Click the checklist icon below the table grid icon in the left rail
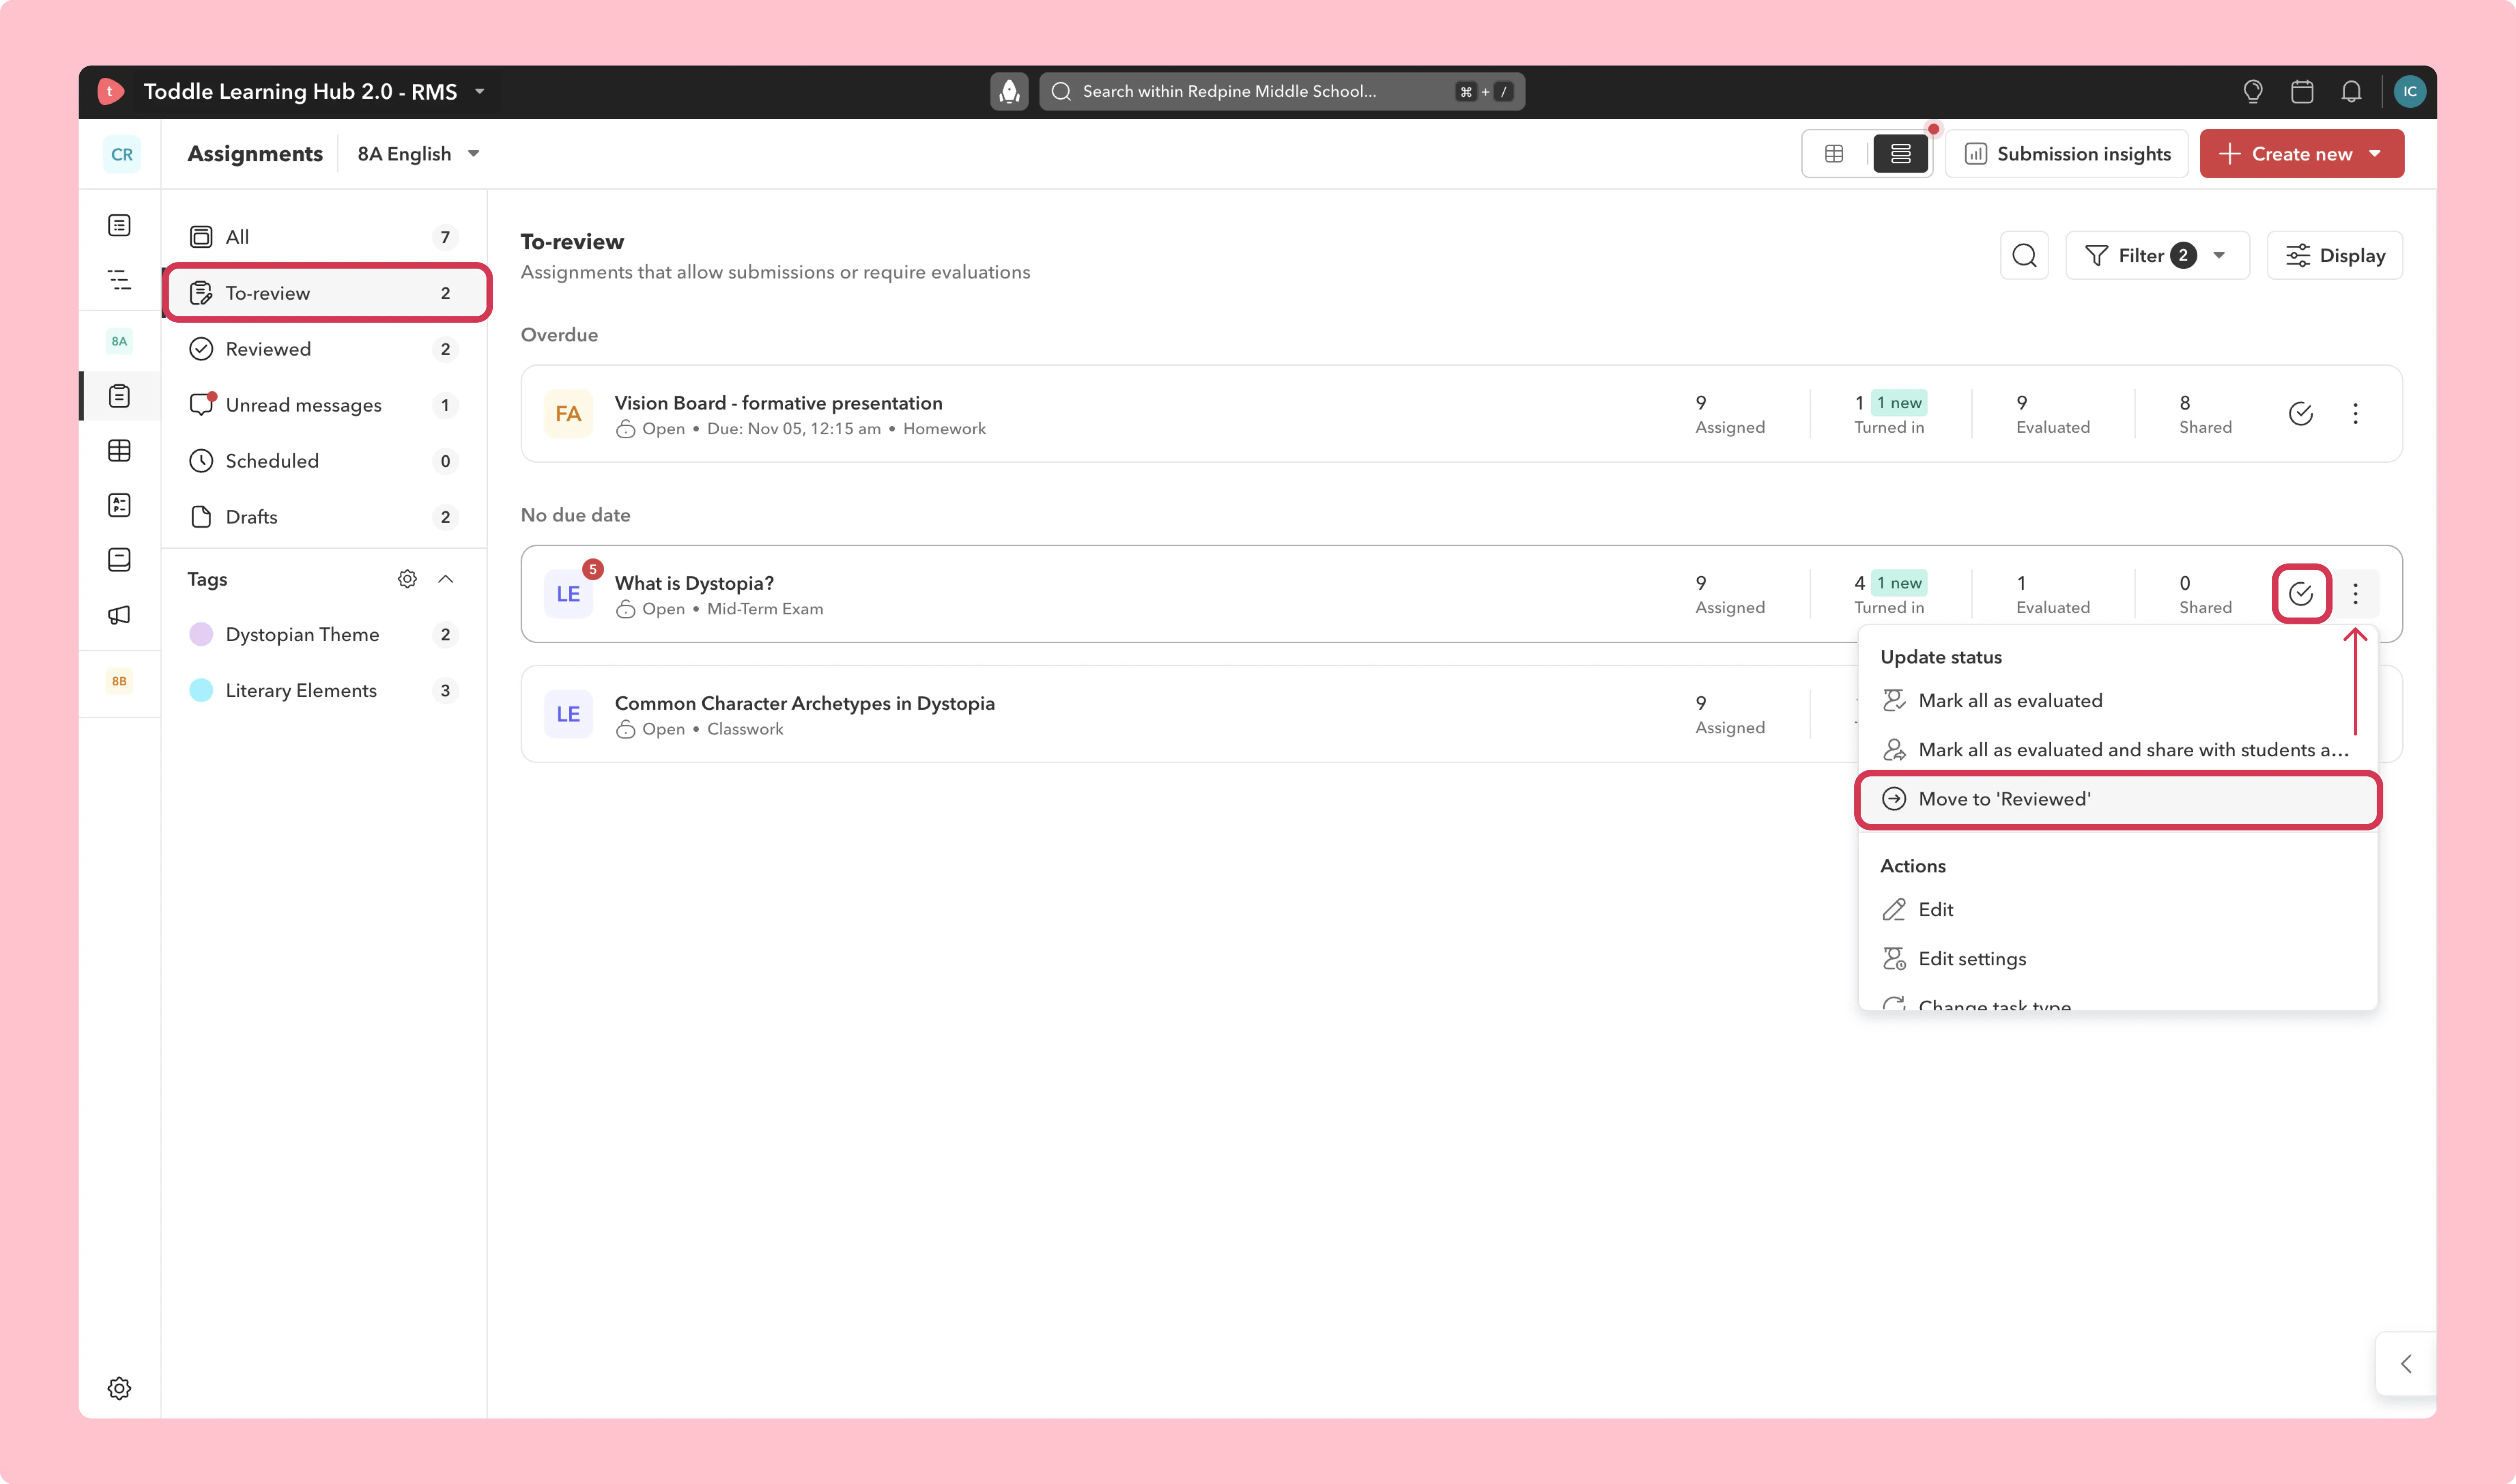This screenshot has width=2516, height=1484. [x=119, y=505]
